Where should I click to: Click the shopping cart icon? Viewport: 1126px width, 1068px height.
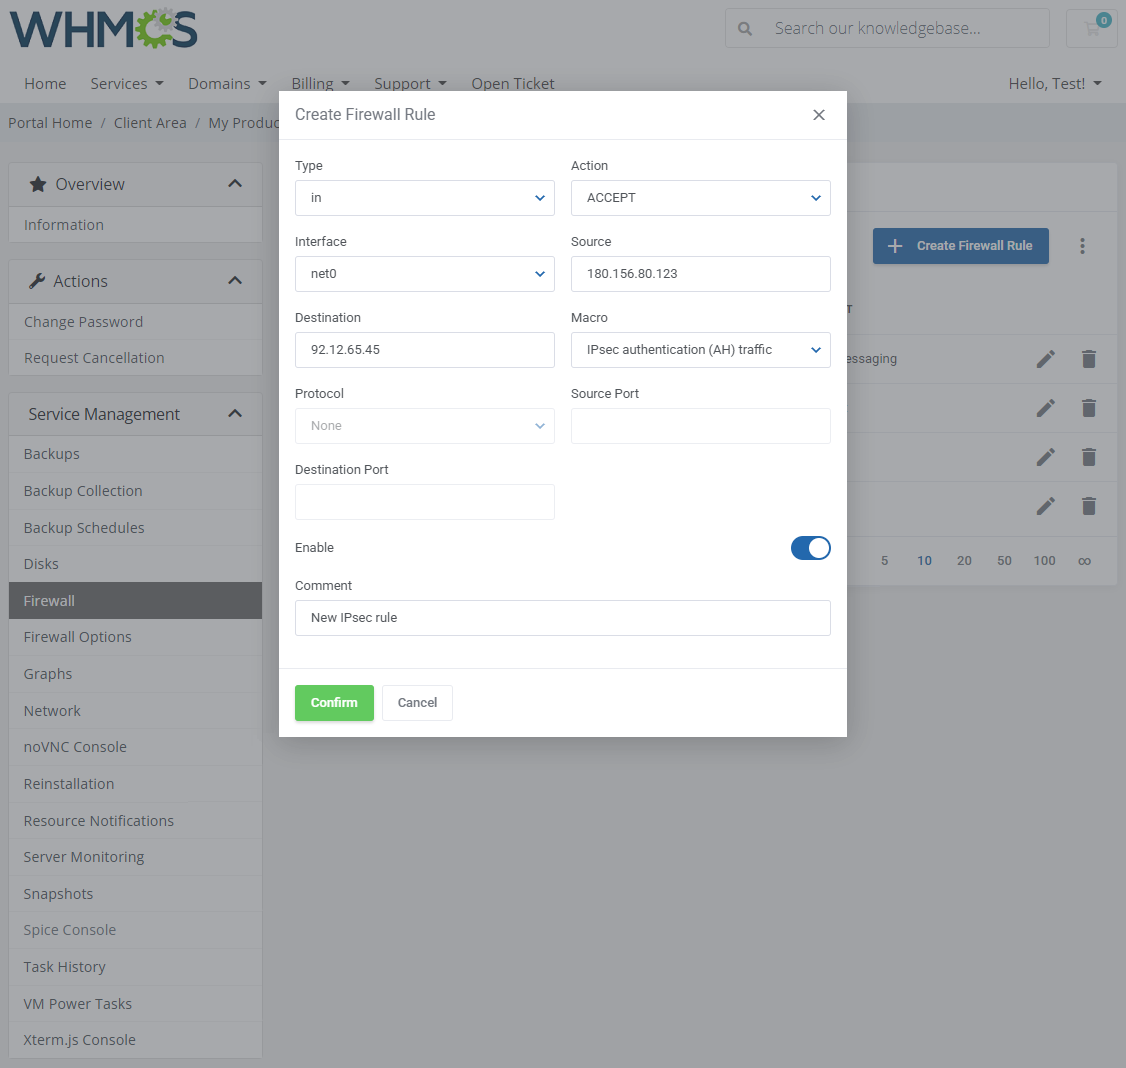(1091, 28)
